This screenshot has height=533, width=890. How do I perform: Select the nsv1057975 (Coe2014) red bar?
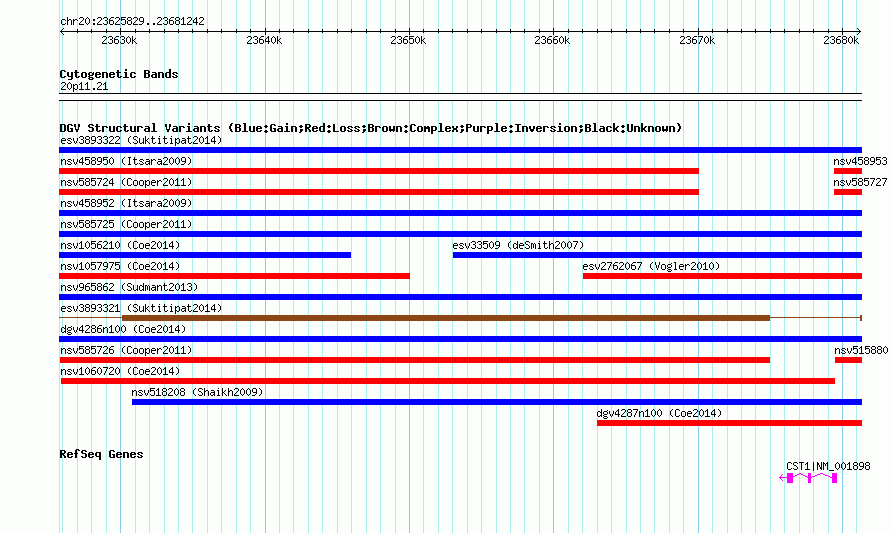(234, 276)
